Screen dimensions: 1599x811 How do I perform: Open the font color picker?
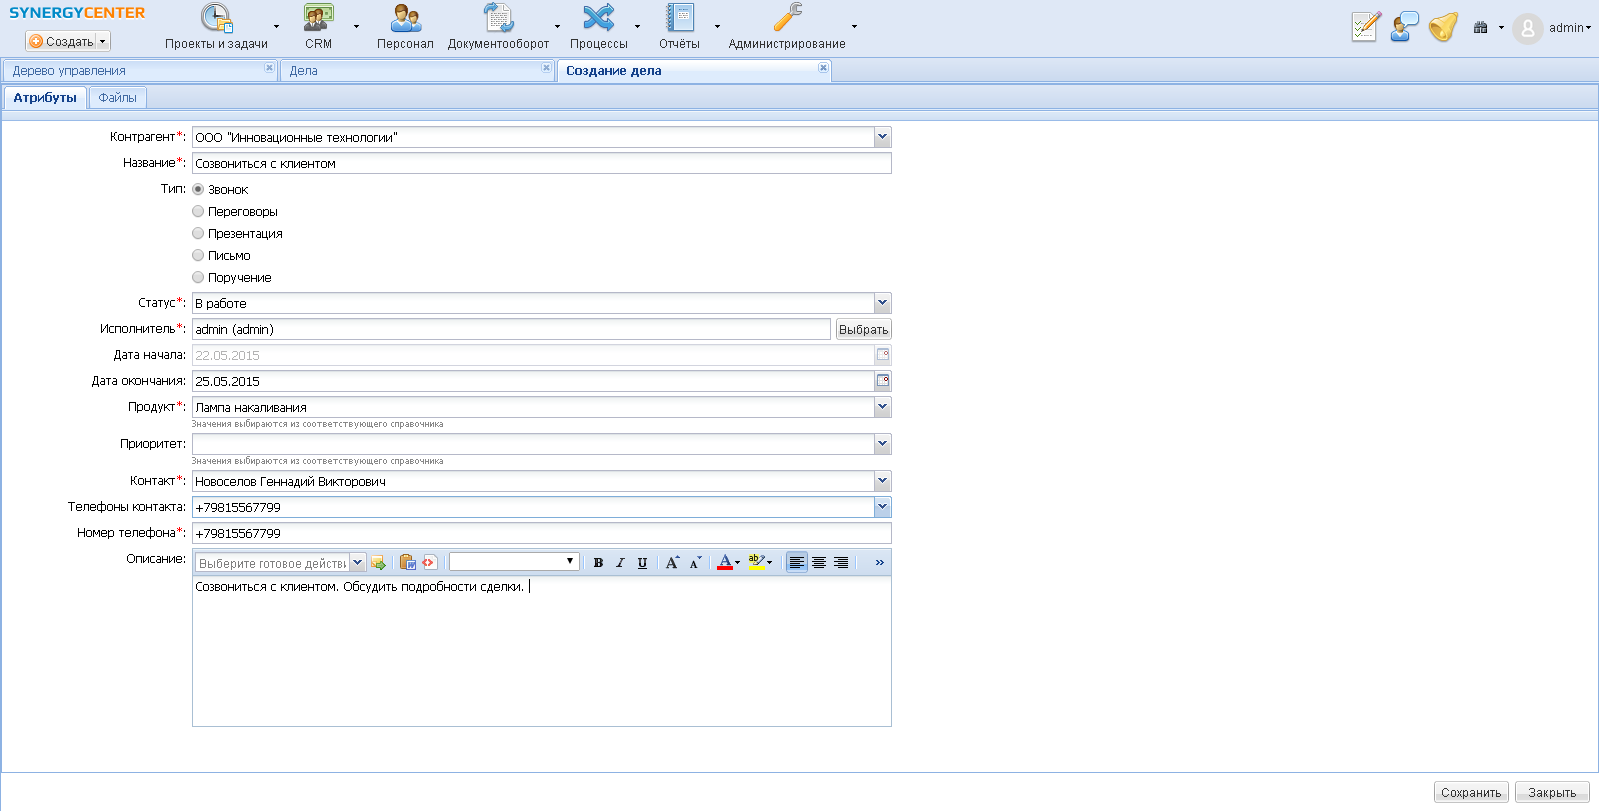725,563
